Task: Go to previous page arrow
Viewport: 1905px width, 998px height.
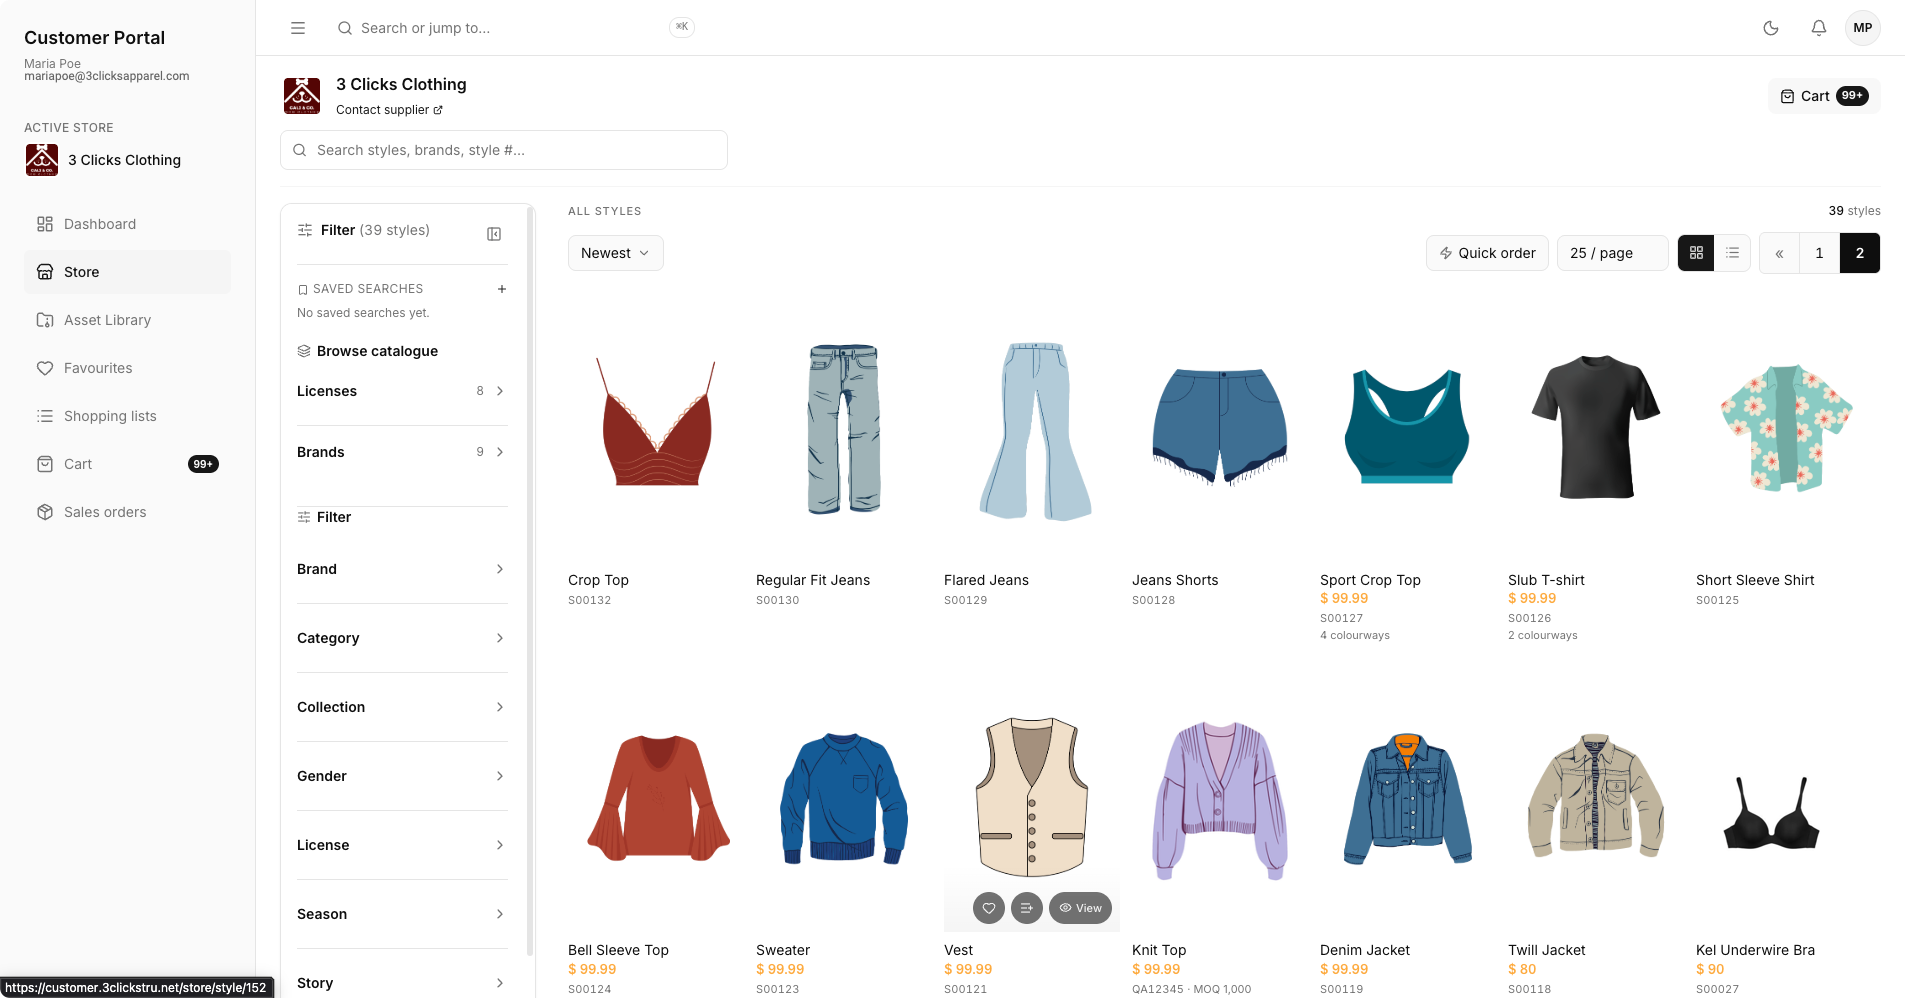Action: [x=1779, y=253]
